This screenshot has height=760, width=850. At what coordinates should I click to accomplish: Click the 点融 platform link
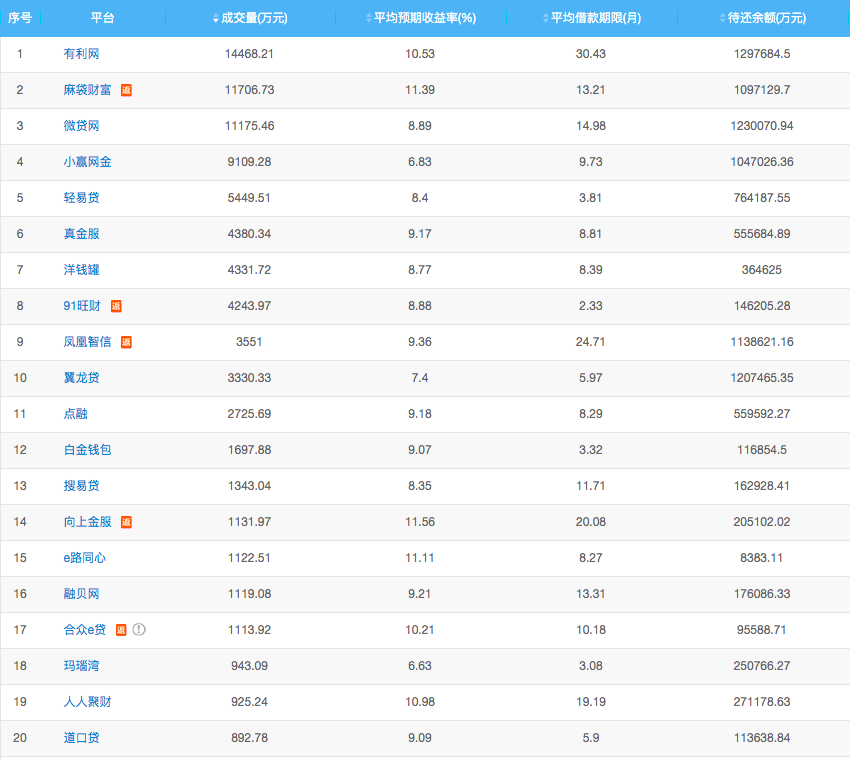75,414
